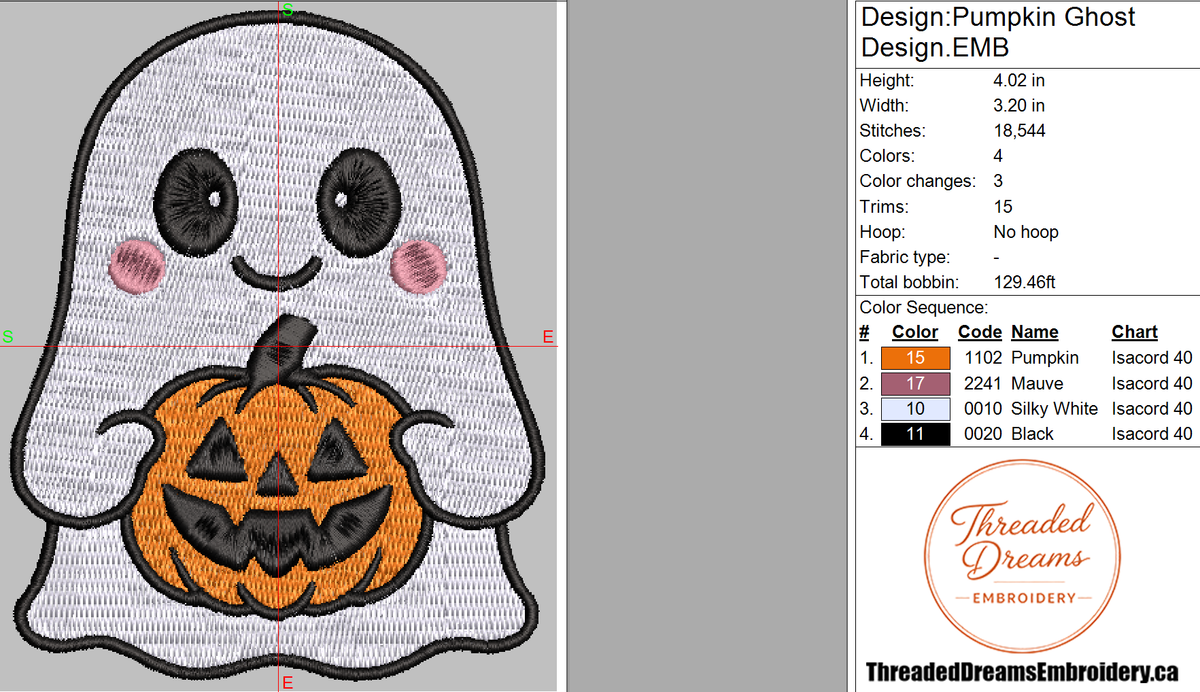This screenshot has height=692, width=1200.
Task: Click the Height value 4.02 in
Action: point(1019,80)
